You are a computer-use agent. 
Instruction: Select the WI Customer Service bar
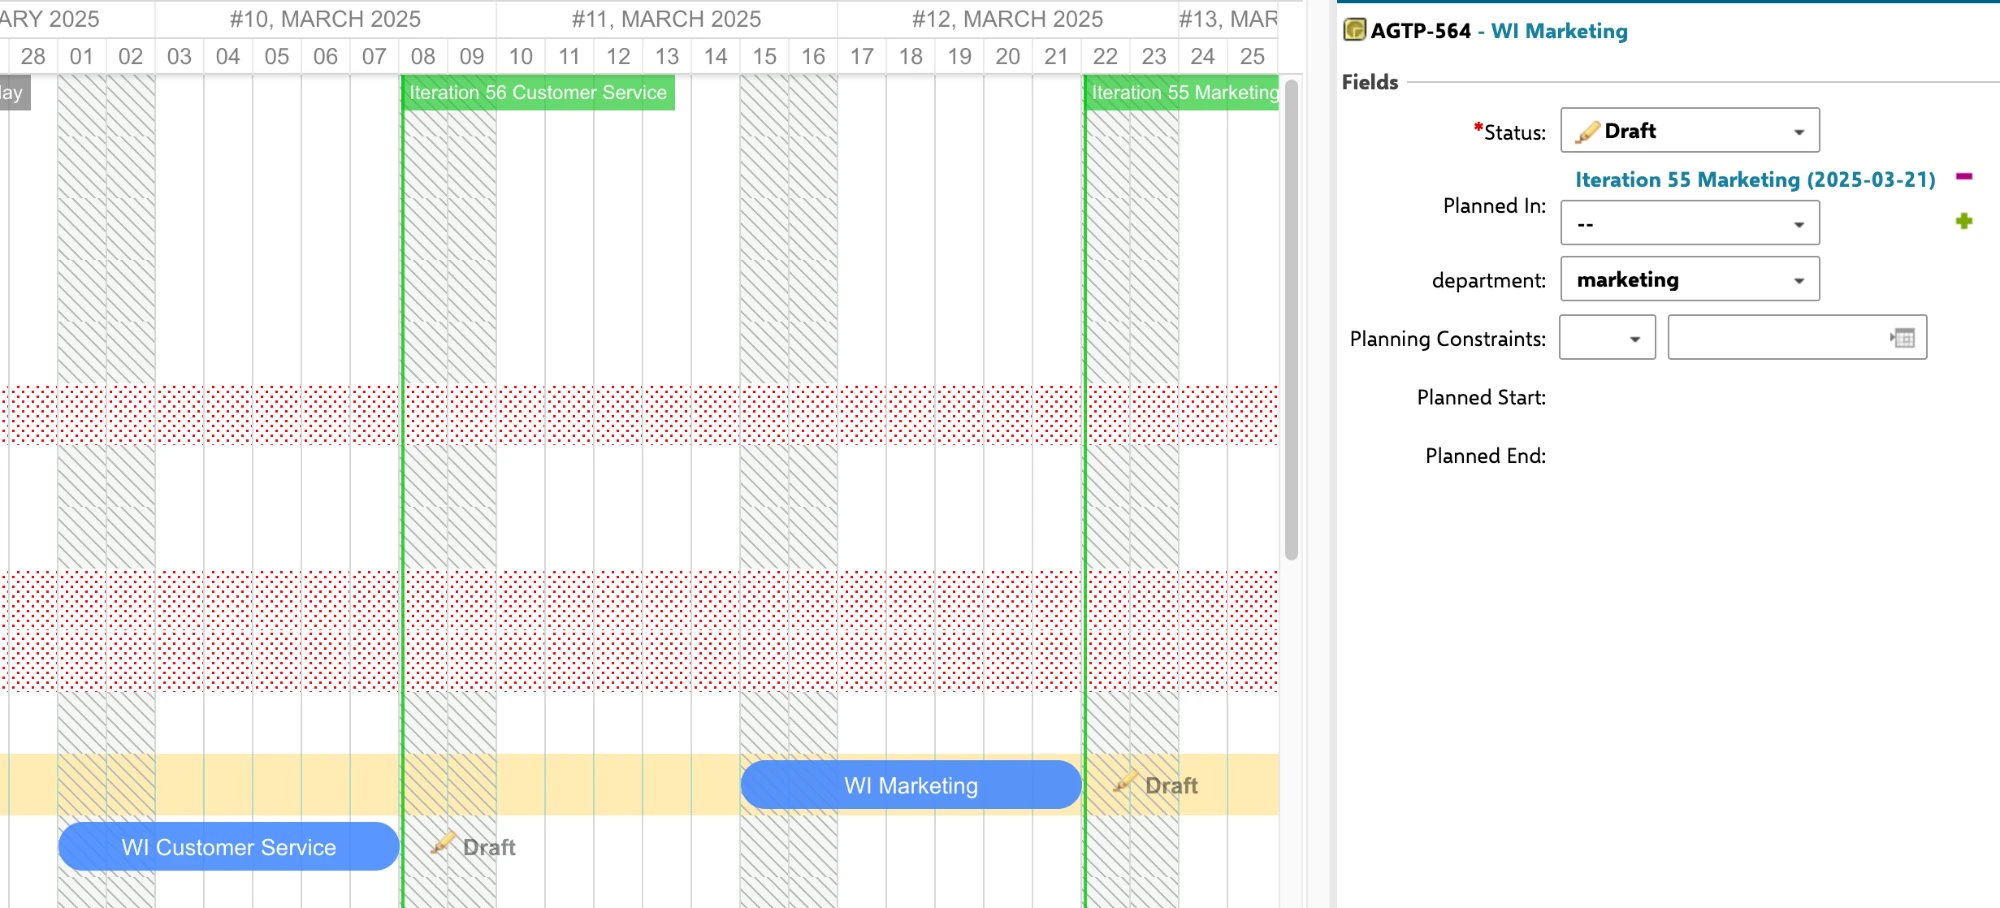tap(229, 847)
